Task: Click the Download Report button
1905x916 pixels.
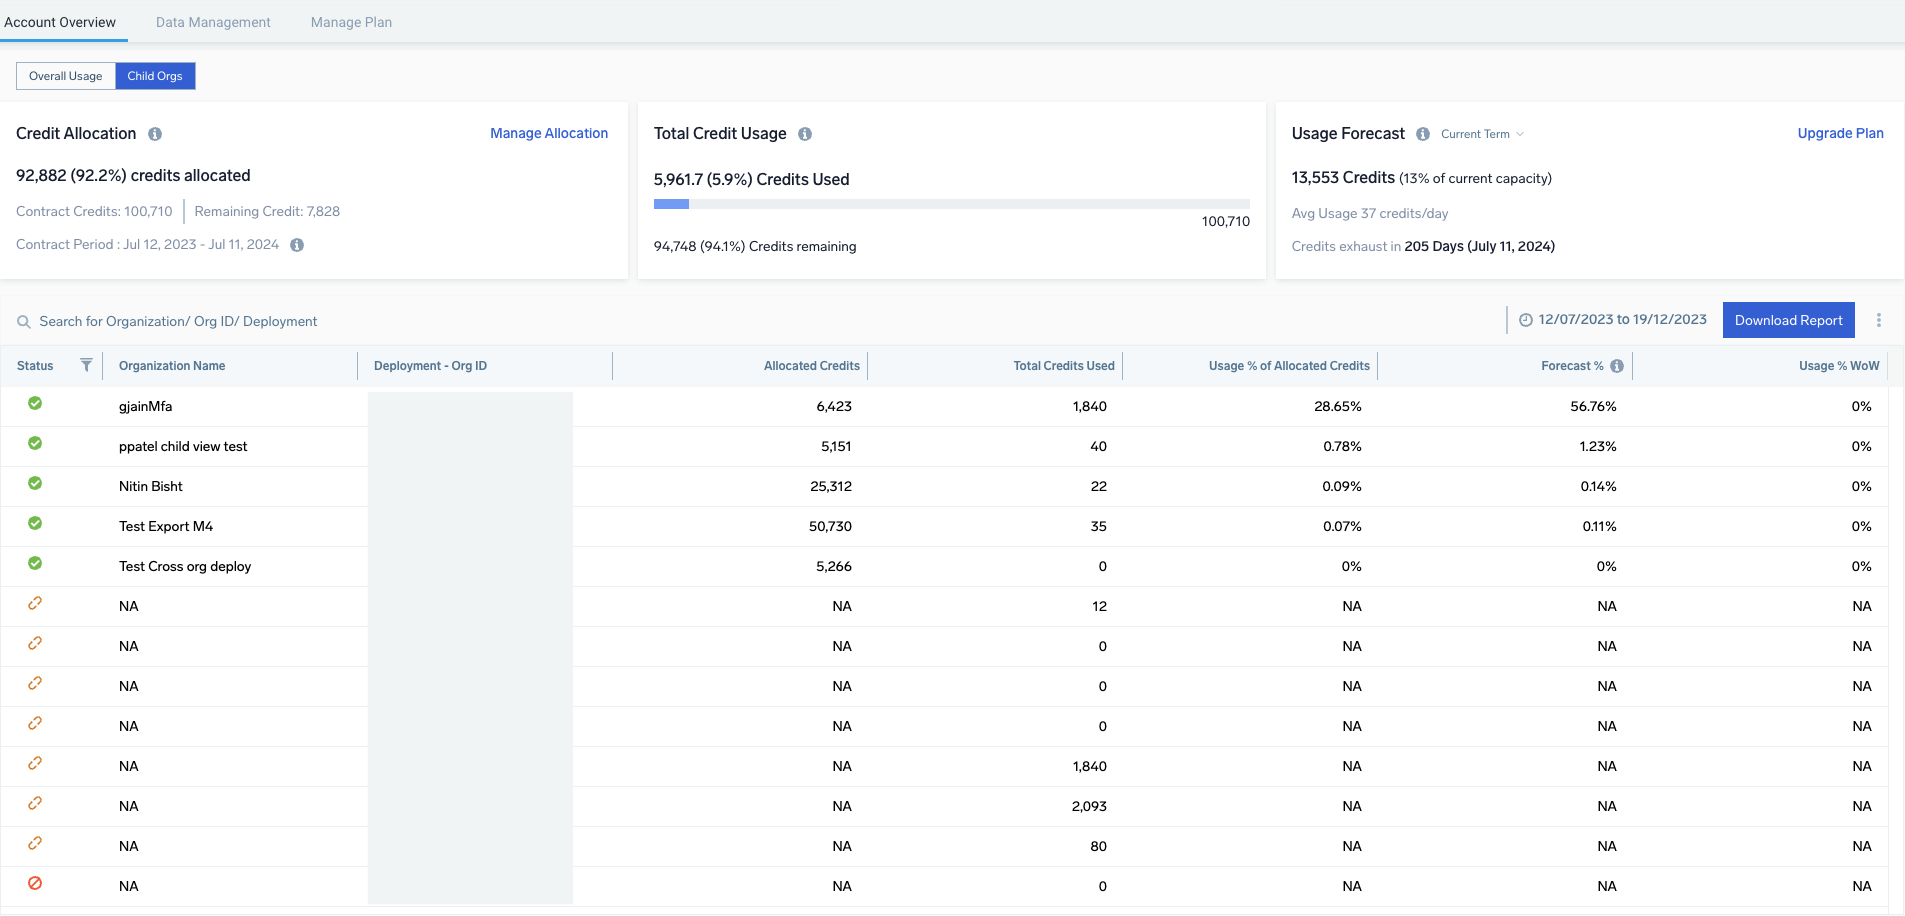Action: pyautogui.click(x=1788, y=320)
